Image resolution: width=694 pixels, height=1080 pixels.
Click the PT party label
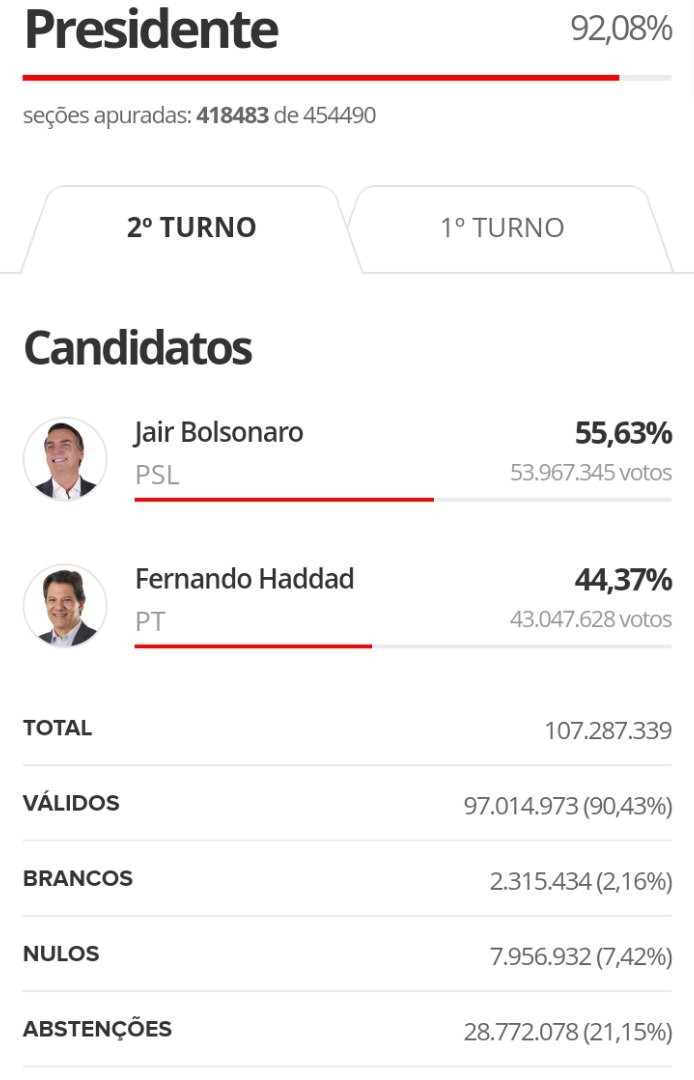(150, 622)
